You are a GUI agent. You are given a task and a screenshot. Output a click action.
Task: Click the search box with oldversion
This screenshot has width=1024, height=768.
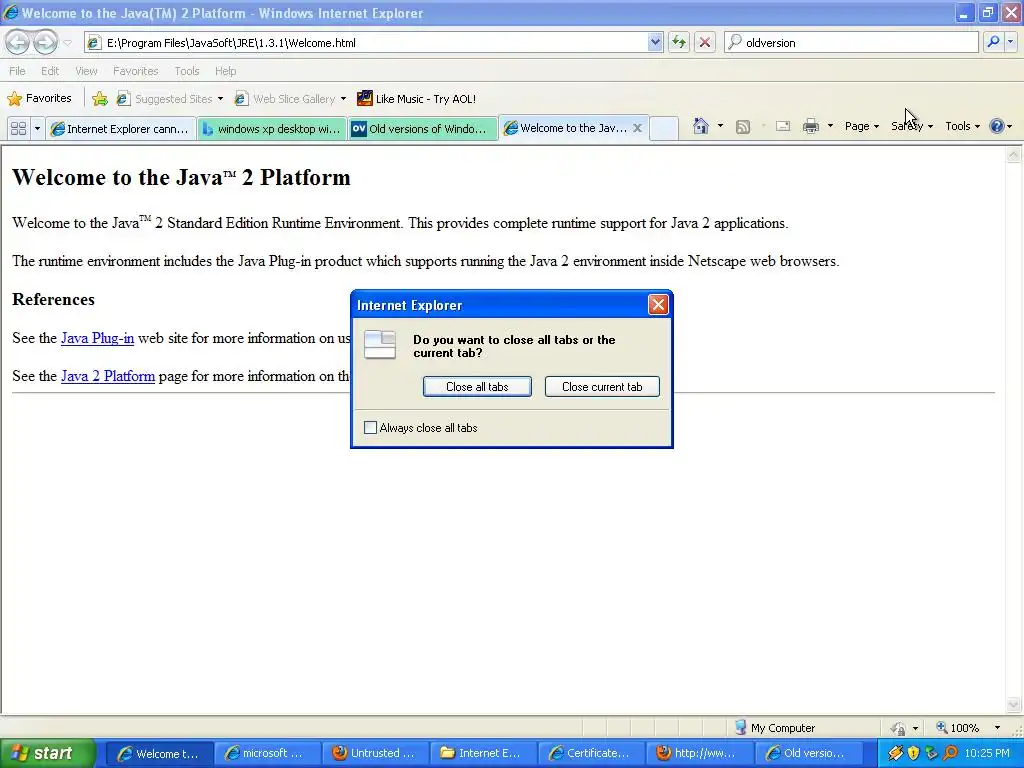852,42
